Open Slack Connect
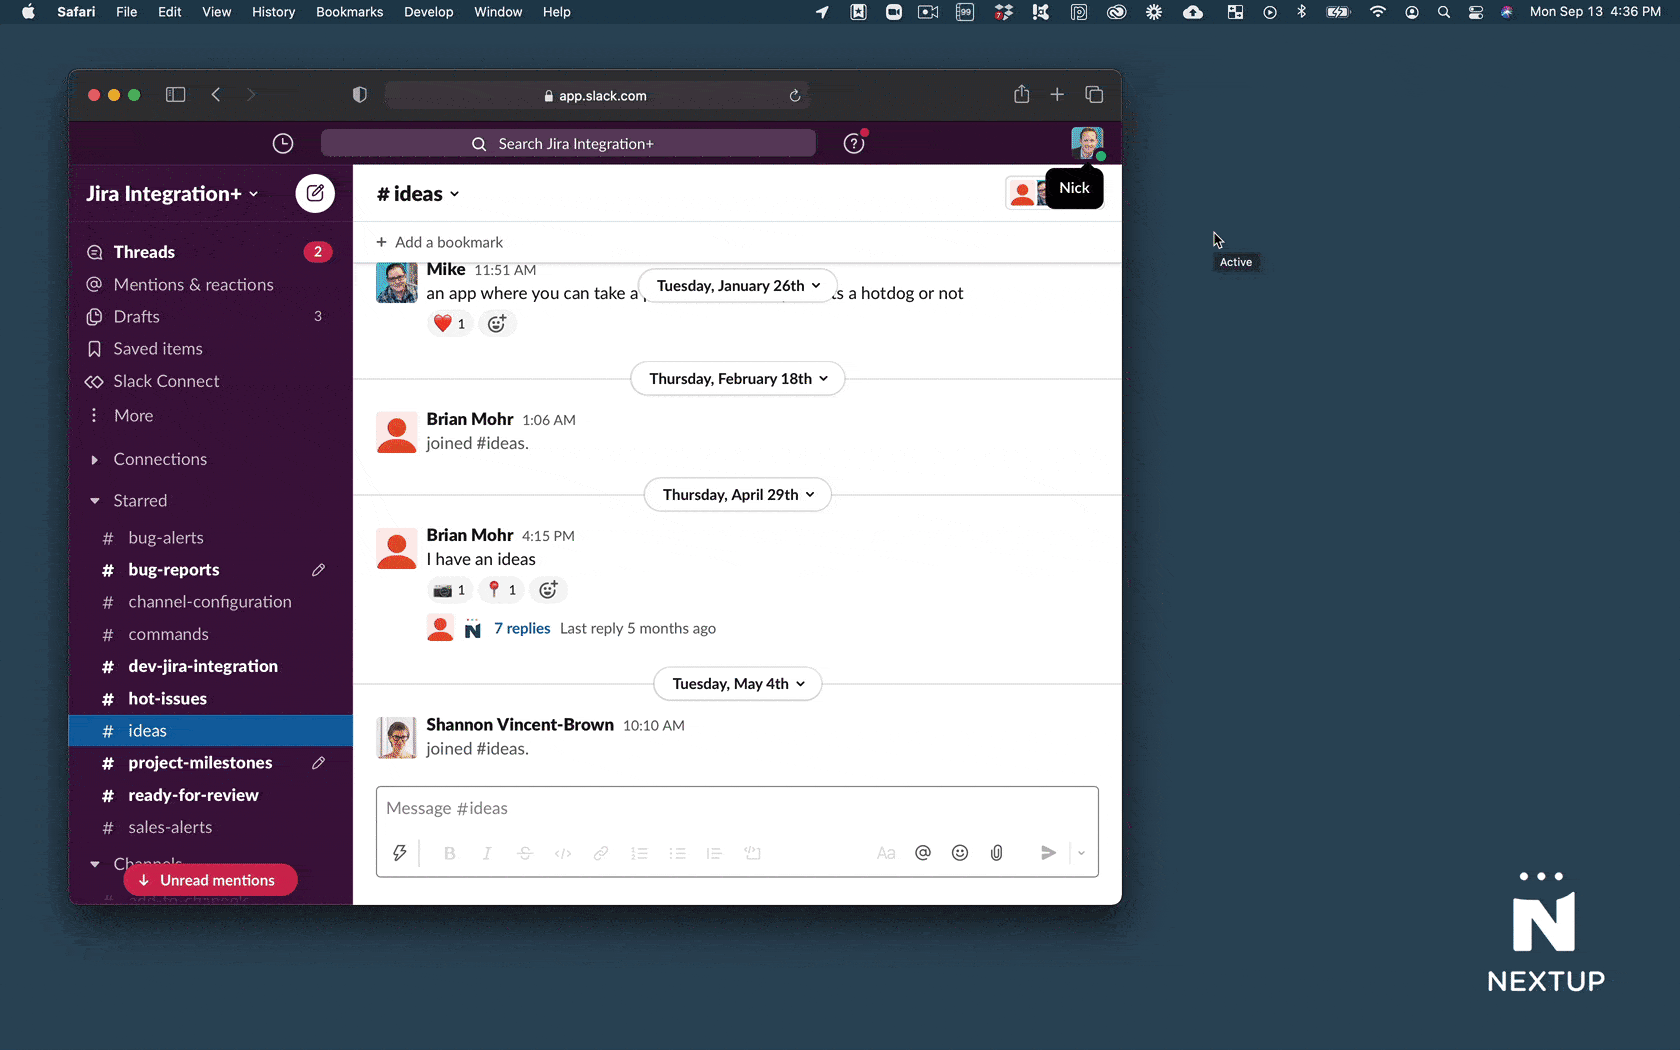 210,381
